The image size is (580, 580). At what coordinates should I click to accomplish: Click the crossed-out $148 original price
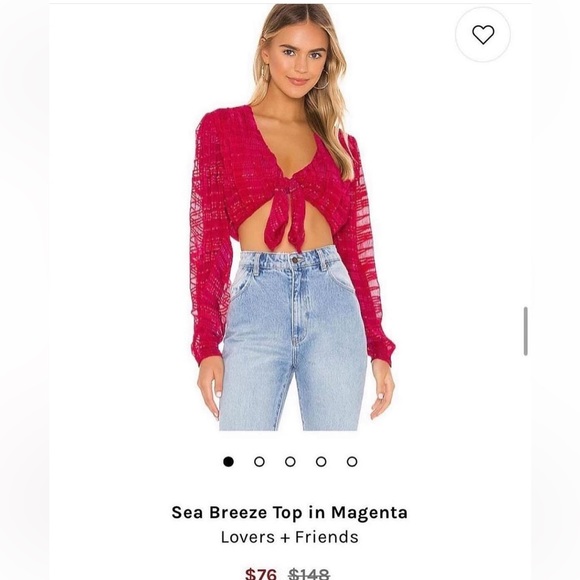point(309,574)
